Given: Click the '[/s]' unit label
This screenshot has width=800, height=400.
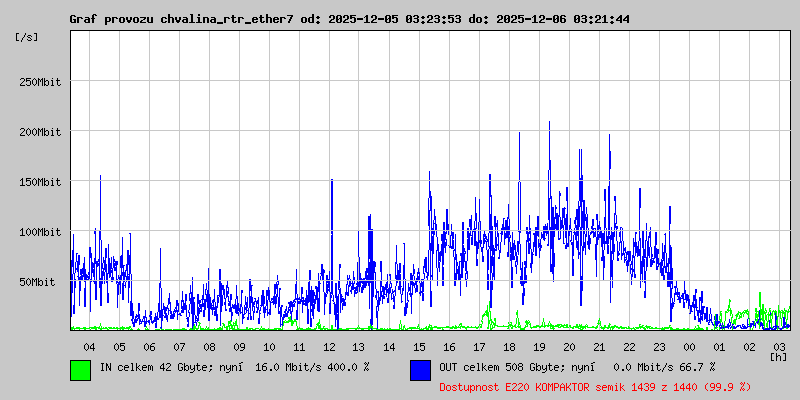Looking at the screenshot, I should (27, 37).
